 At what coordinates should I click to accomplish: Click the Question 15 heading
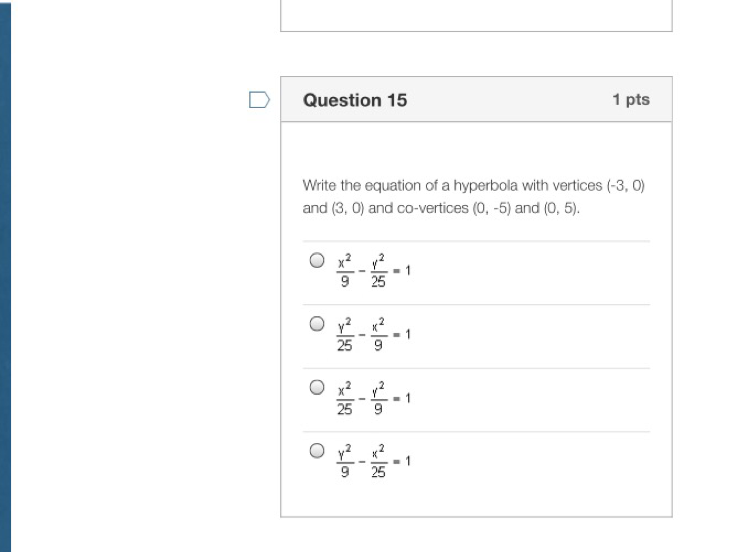[355, 100]
